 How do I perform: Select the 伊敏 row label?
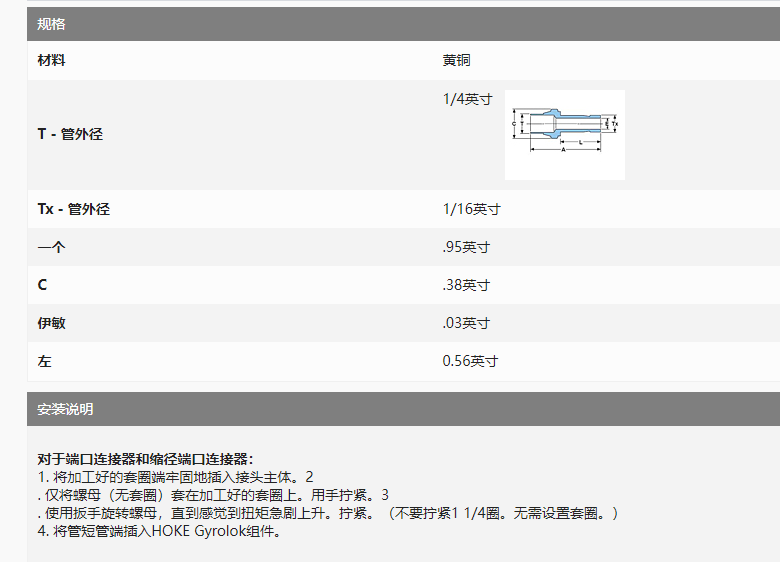click(x=52, y=323)
